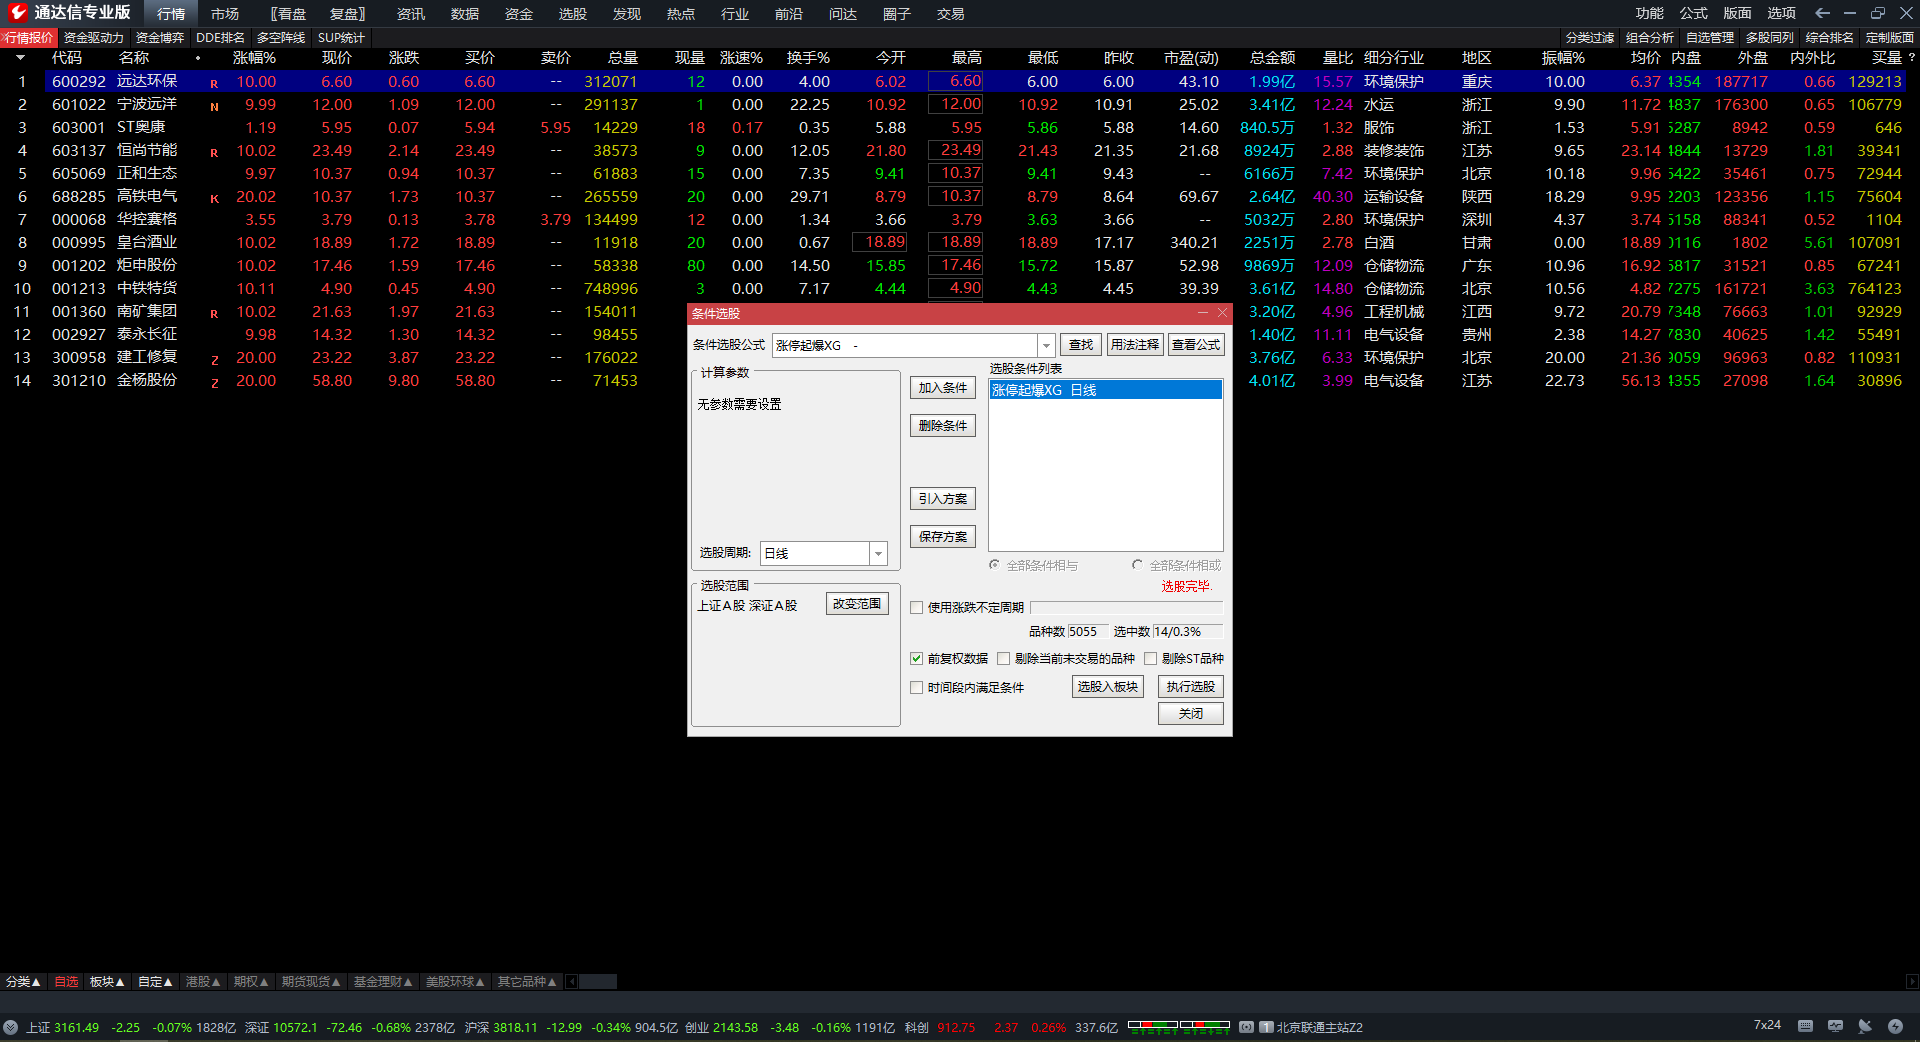Image resolution: width=1920 pixels, height=1042 pixels.
Task: Select 全部条件相或 radio button
Action: coord(1137,565)
